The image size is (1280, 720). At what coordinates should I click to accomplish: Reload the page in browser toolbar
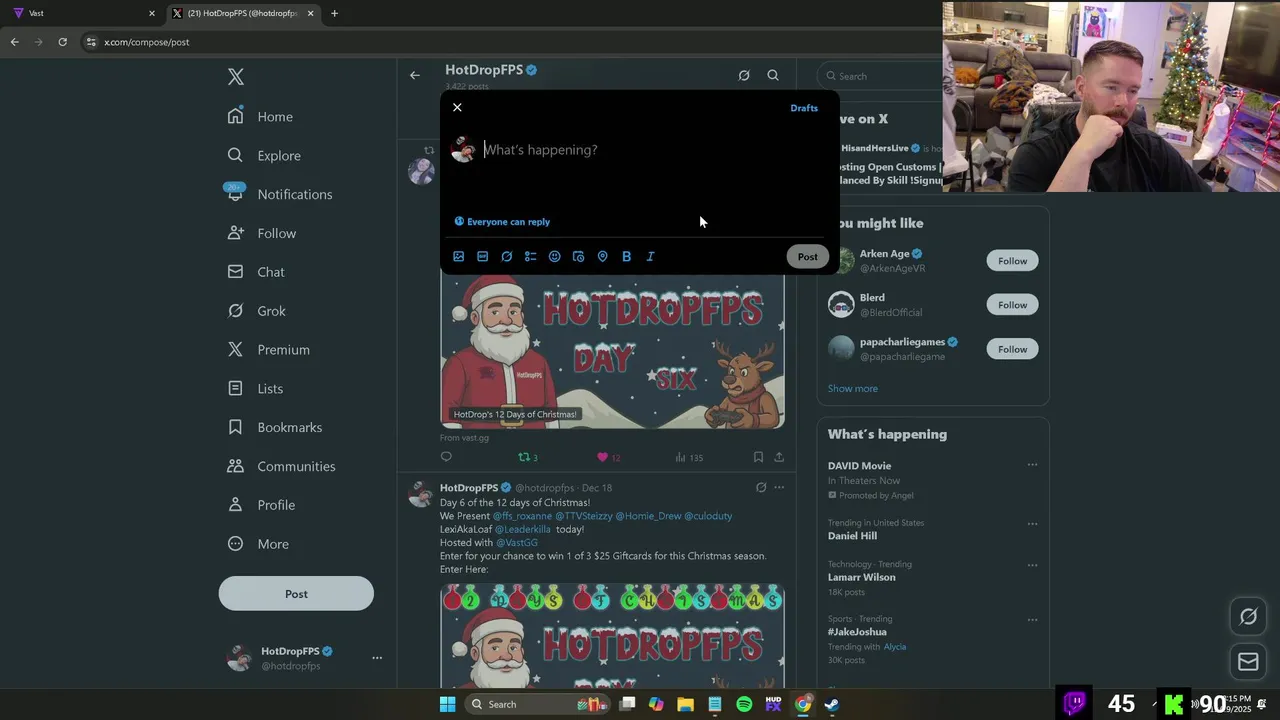(62, 42)
